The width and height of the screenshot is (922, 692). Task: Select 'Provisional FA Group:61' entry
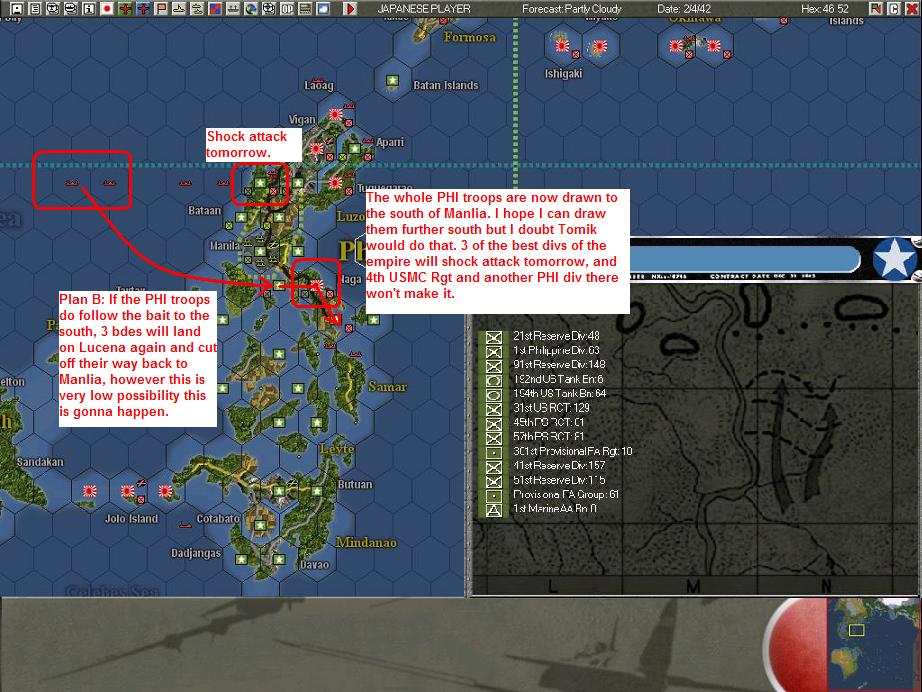(x=566, y=494)
